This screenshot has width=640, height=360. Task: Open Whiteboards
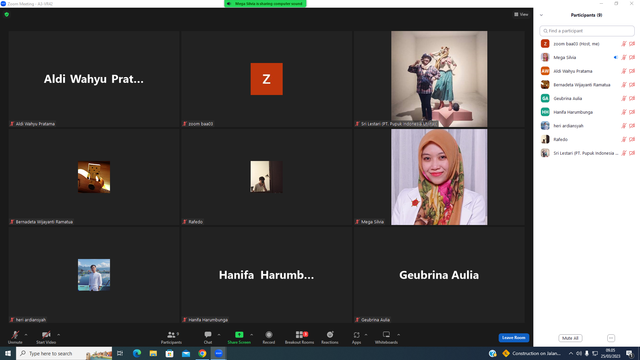(386, 337)
